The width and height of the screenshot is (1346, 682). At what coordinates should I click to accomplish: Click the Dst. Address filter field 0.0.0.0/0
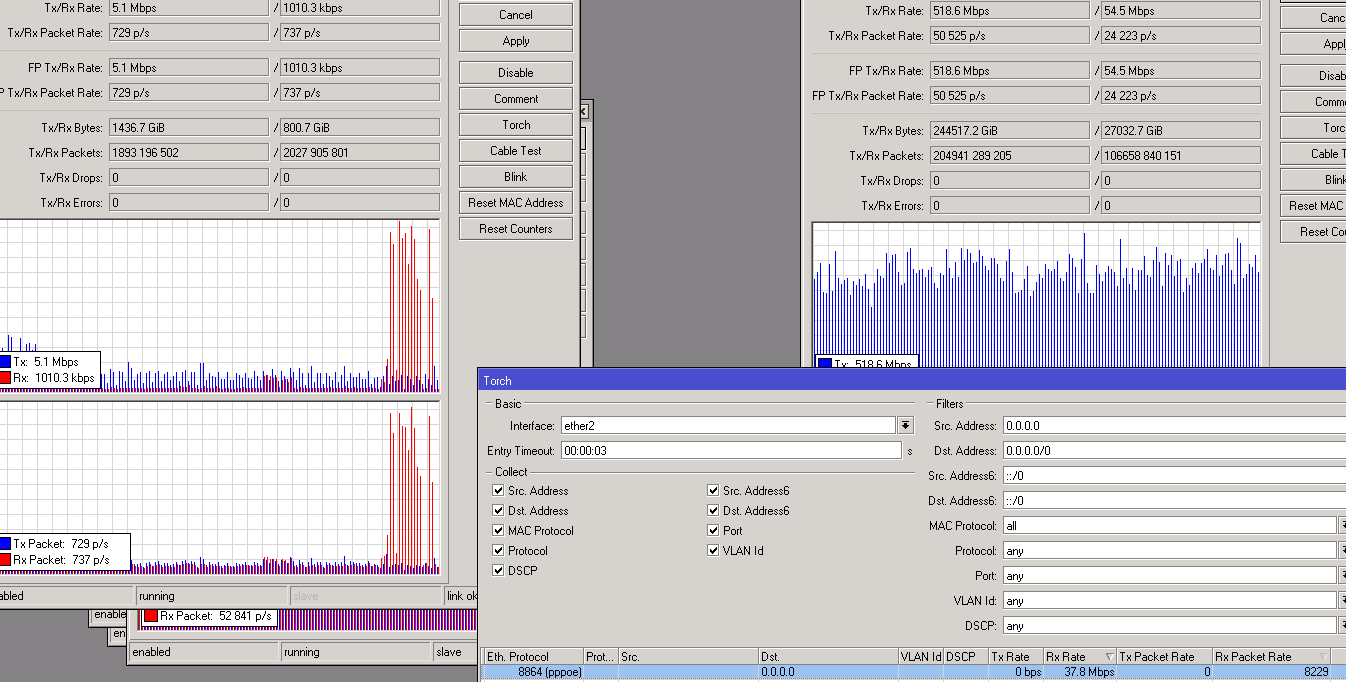coord(1174,451)
